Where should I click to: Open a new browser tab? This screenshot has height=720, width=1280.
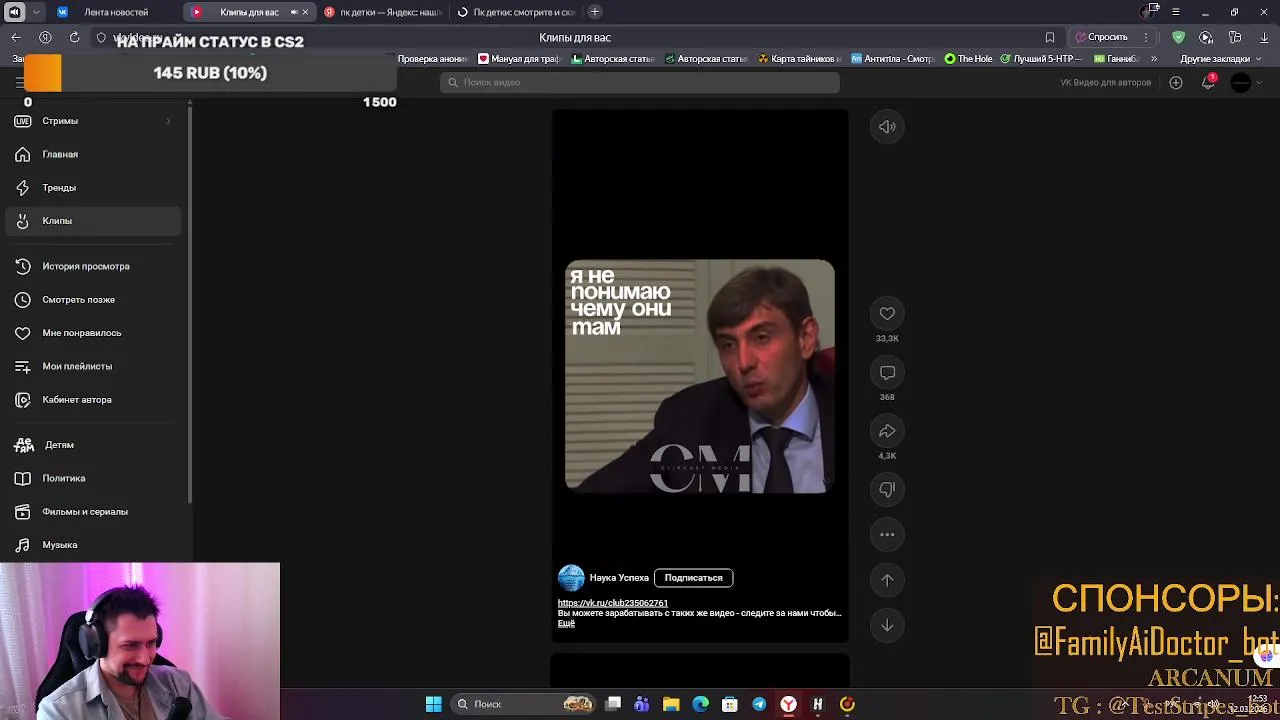(595, 12)
